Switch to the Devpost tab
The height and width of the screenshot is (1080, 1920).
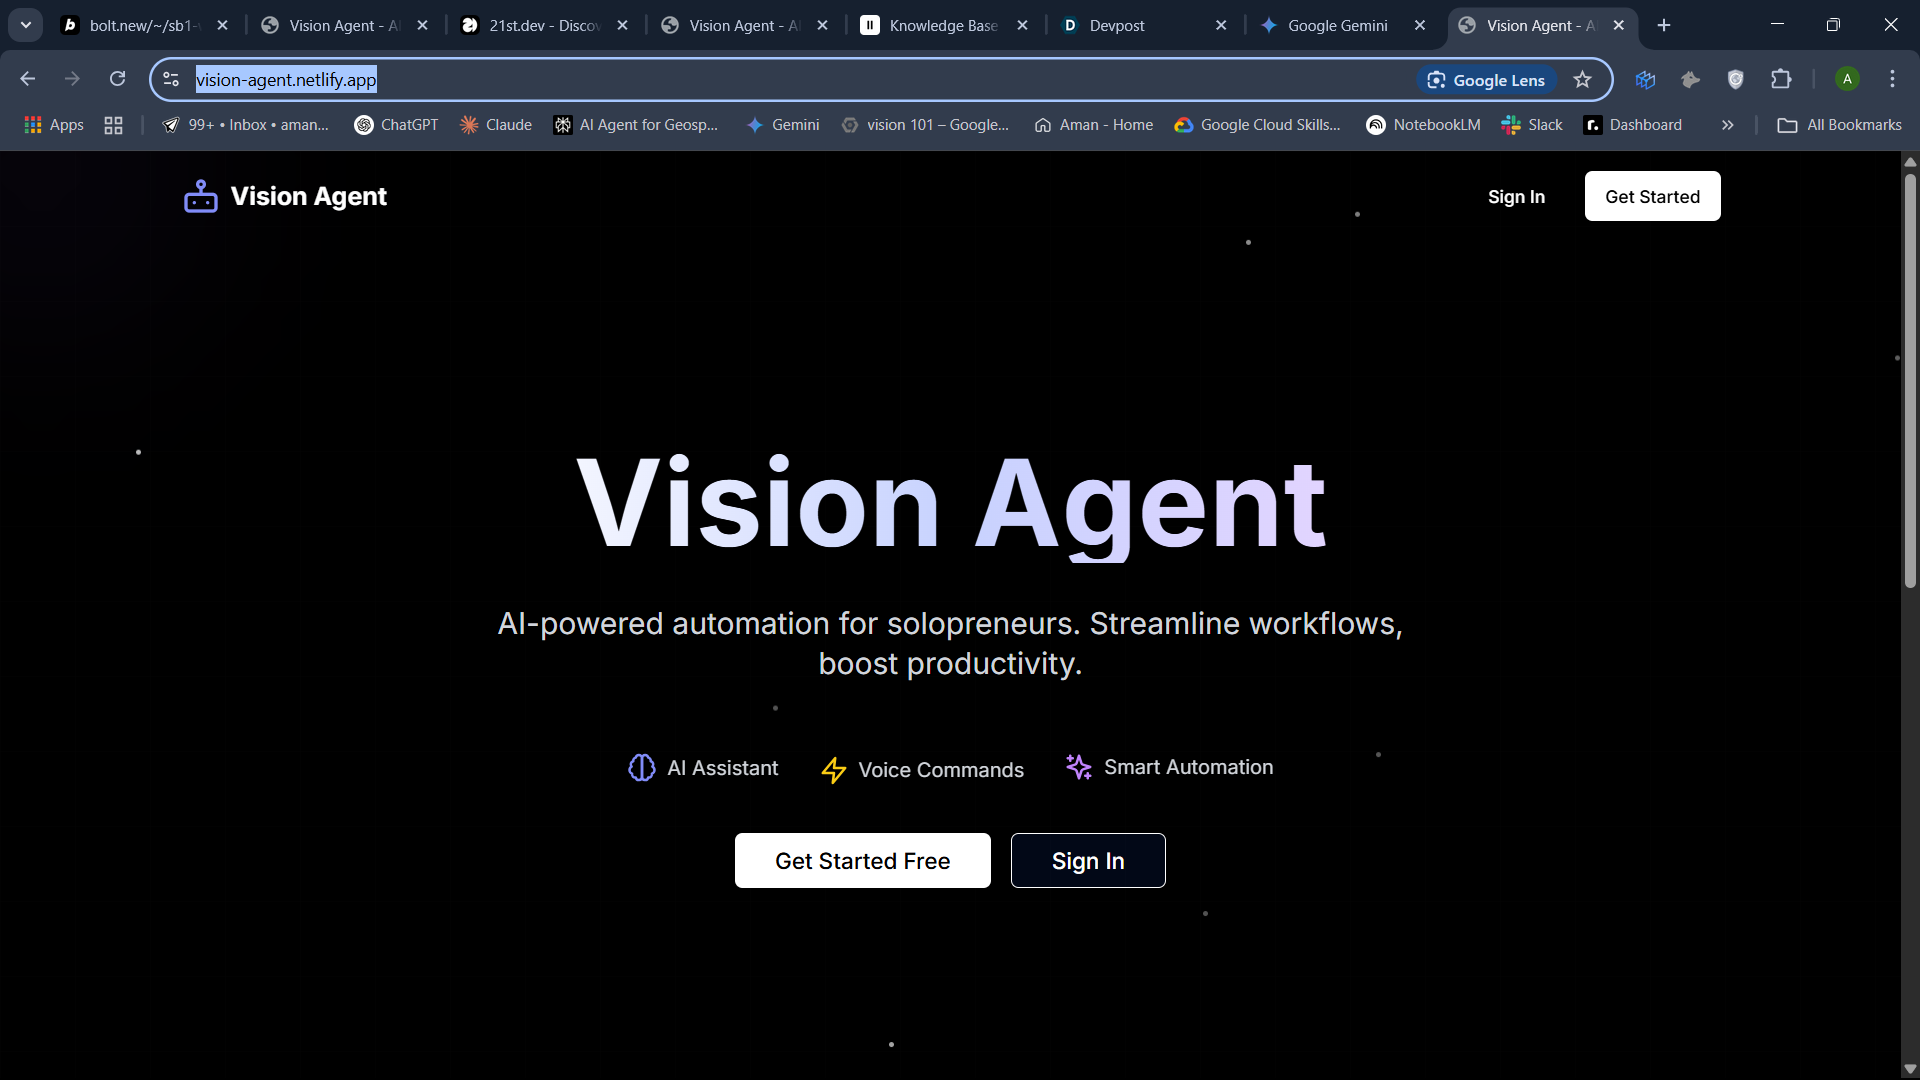coord(1116,26)
